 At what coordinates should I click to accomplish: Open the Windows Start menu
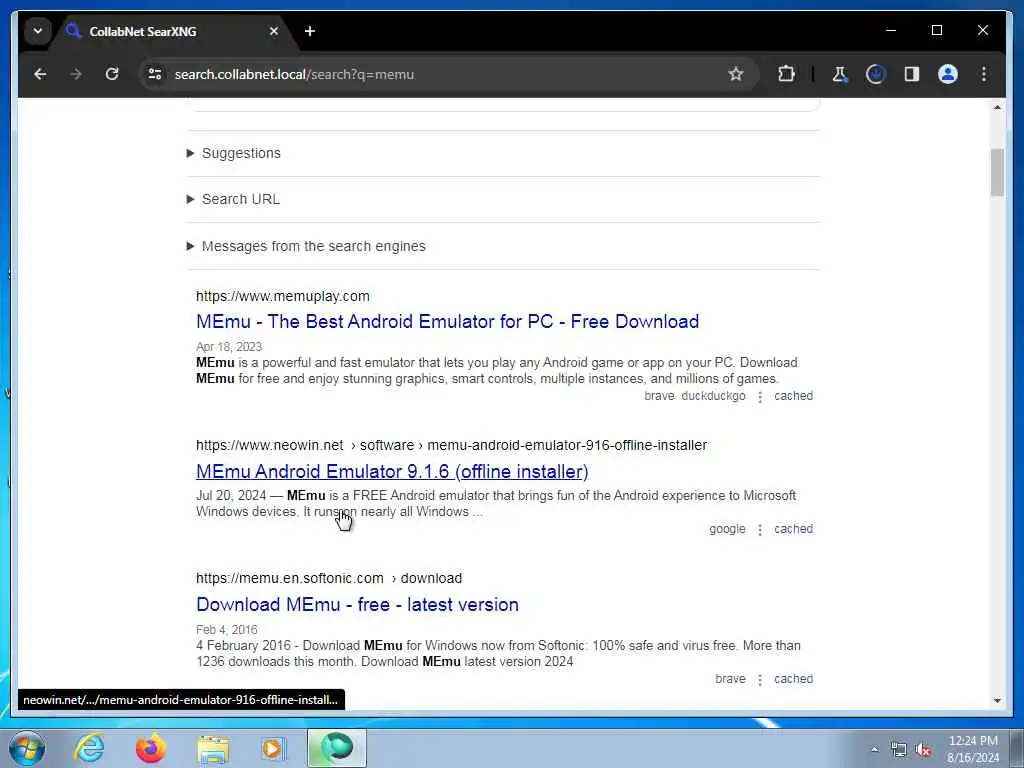(x=27, y=748)
